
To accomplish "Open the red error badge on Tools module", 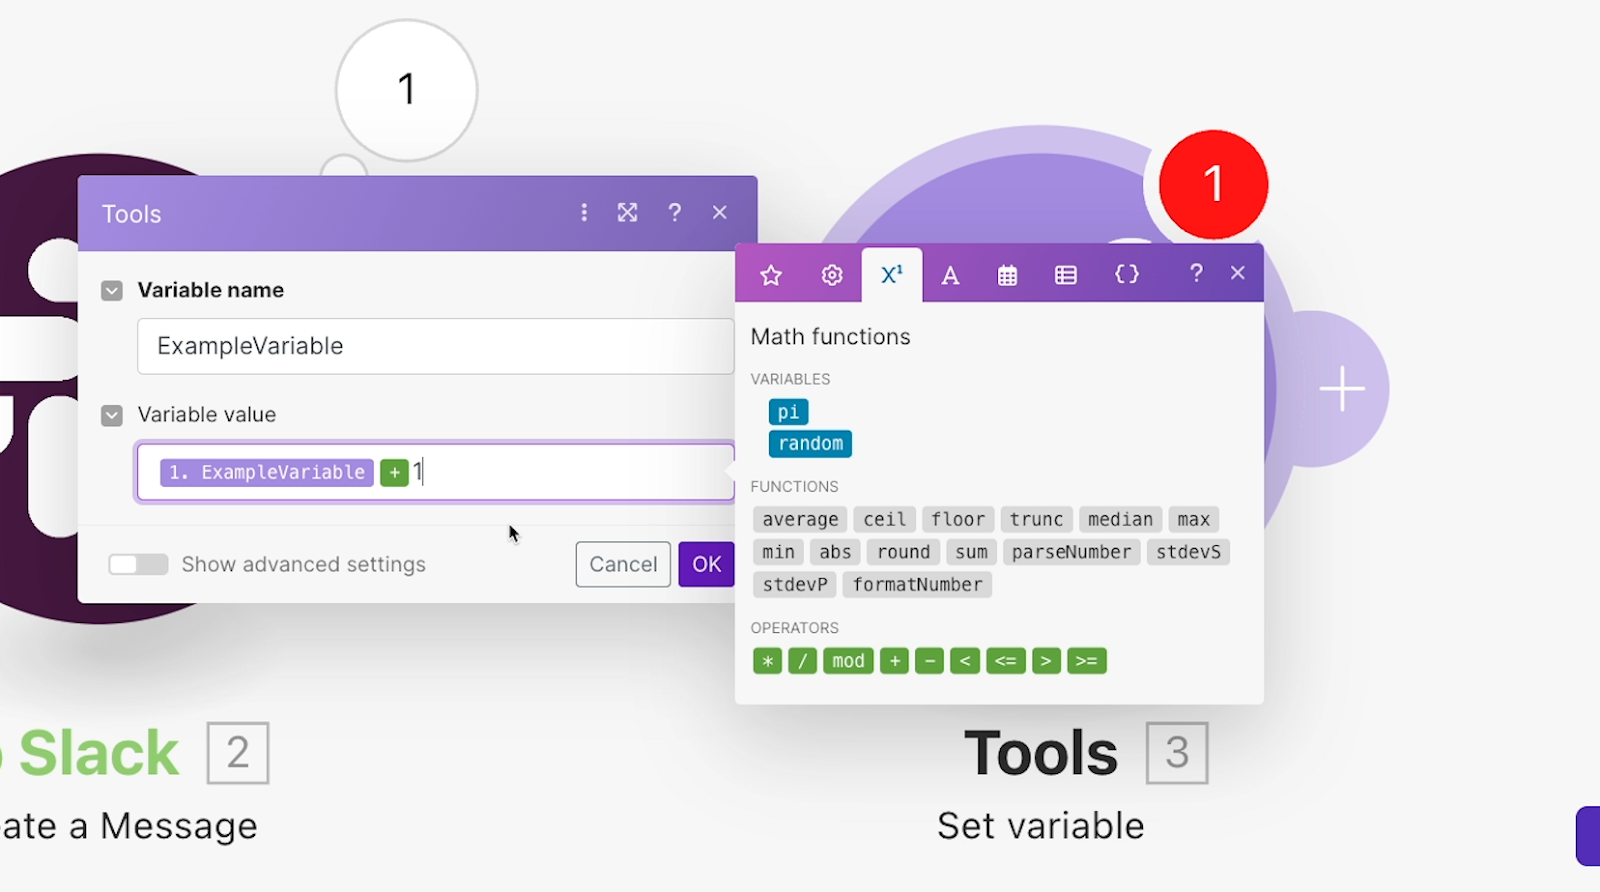I will coord(1213,185).
